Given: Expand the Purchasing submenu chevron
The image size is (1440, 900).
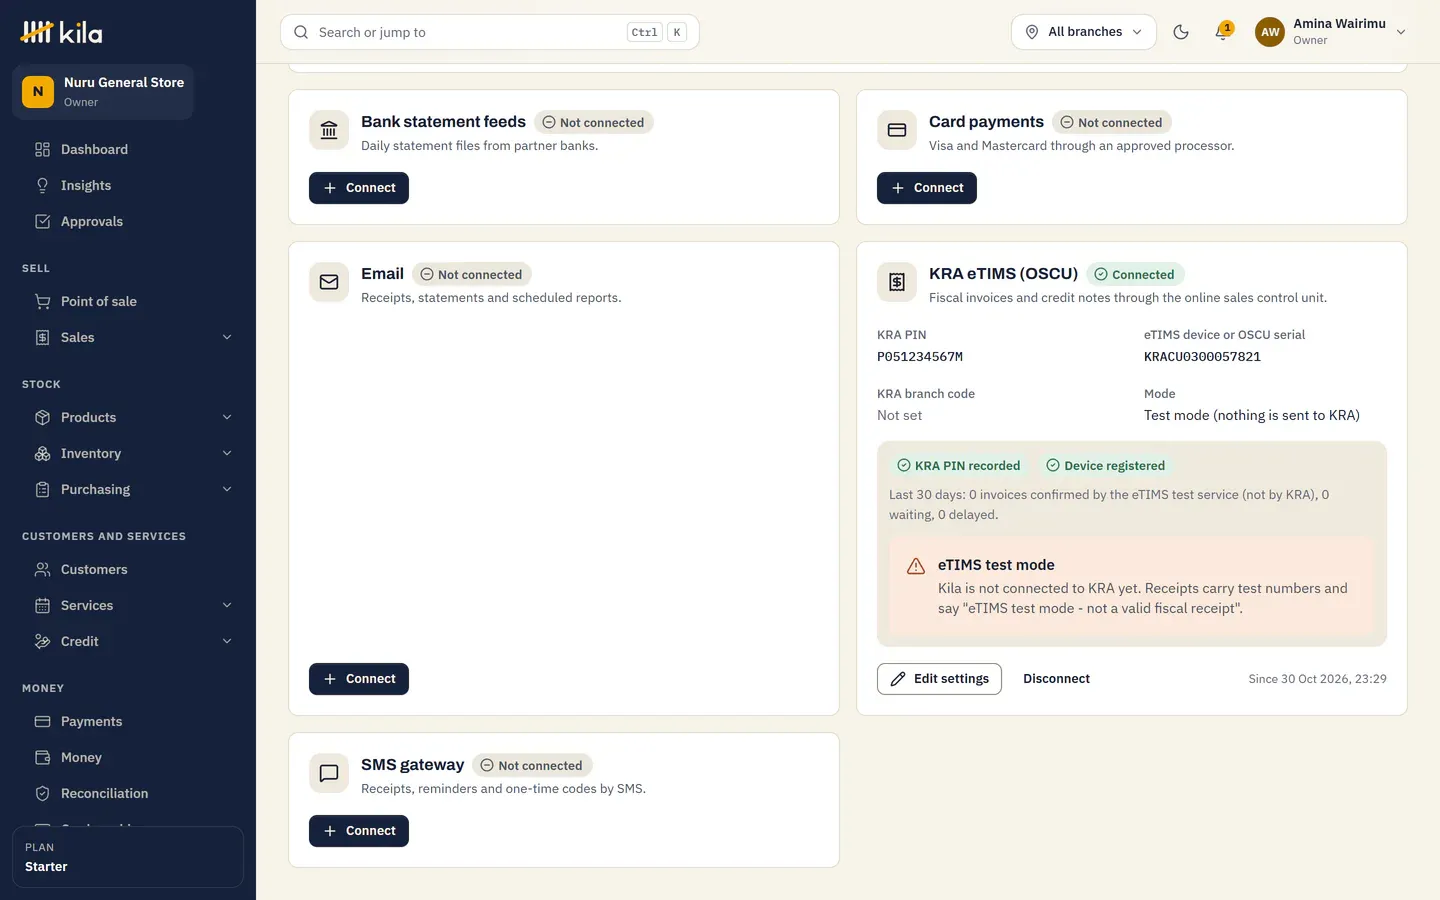Looking at the screenshot, I should click(227, 489).
